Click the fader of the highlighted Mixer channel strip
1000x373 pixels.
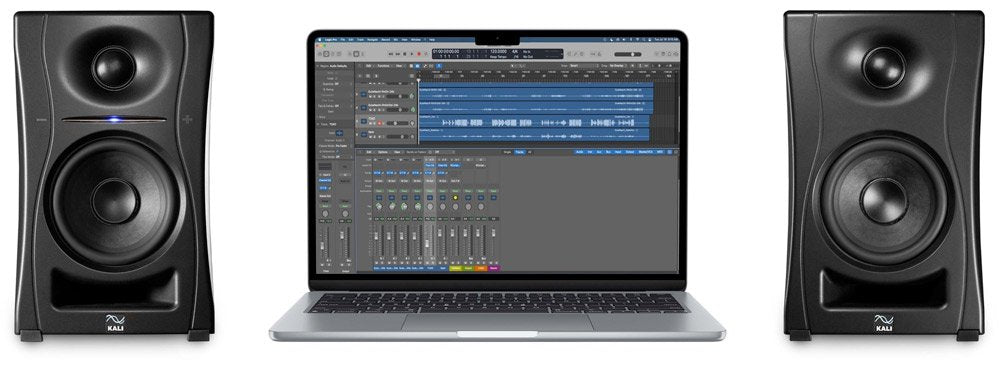427,243
